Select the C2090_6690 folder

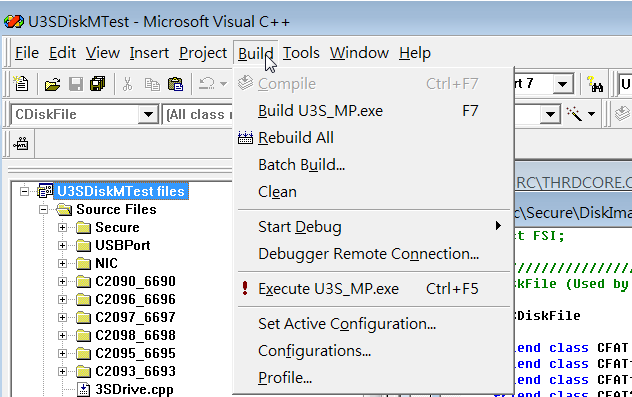(x=135, y=281)
